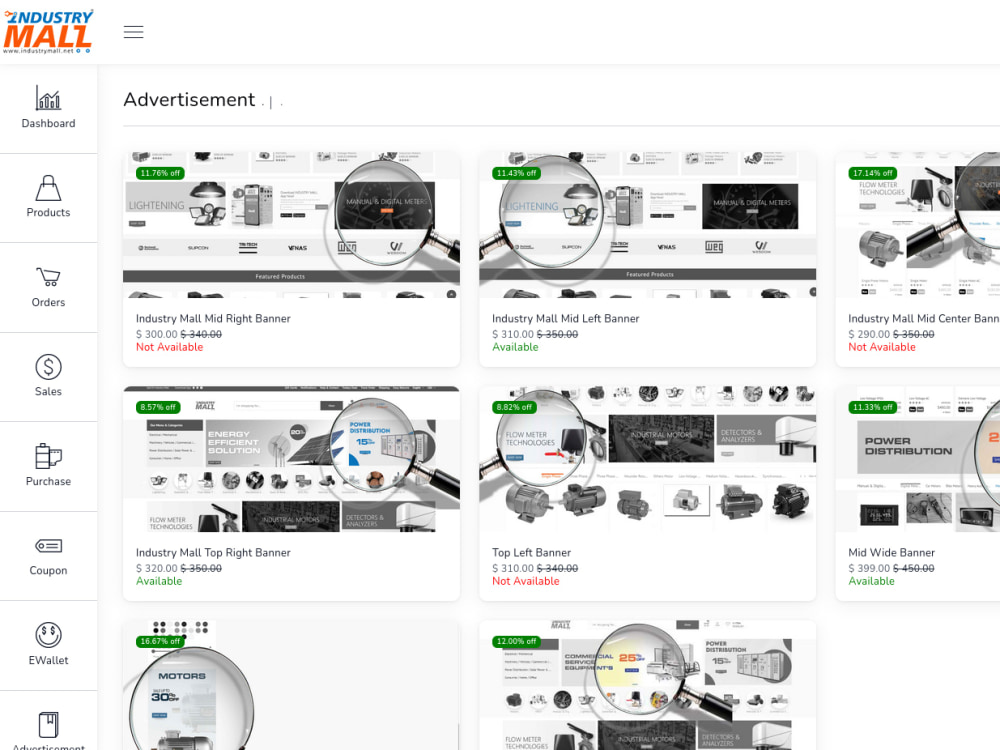Open the Dashboard chart icon
Image resolution: width=1000 pixels, height=750 pixels.
[x=48, y=98]
